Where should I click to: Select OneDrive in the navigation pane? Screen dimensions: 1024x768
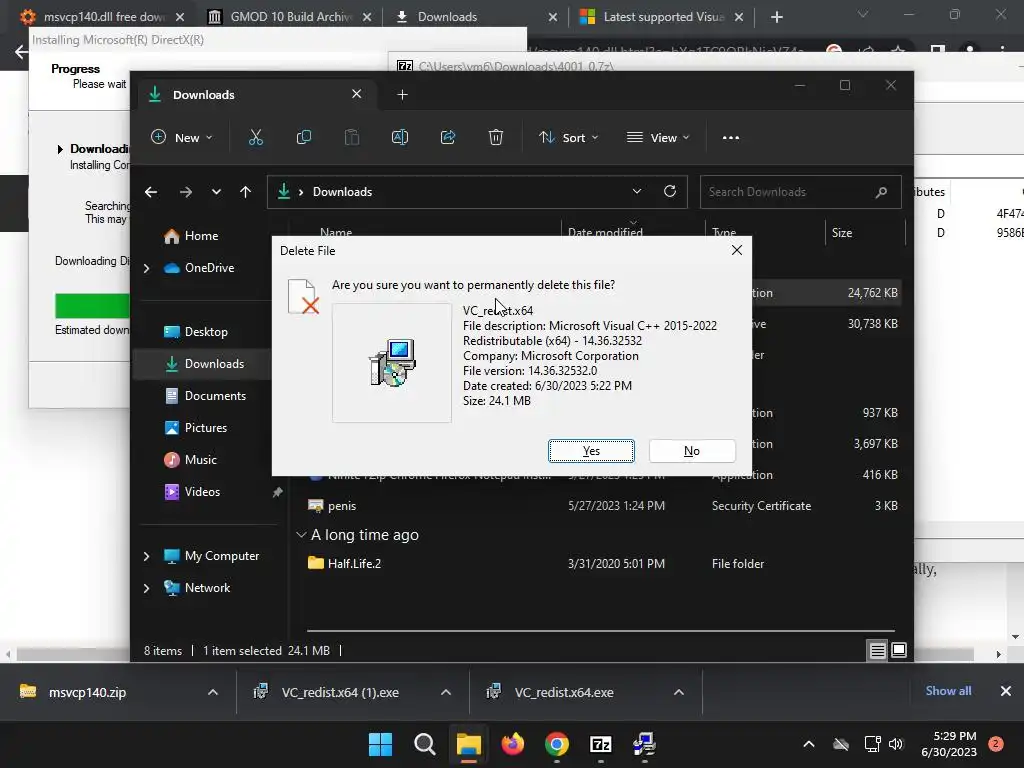point(209,268)
